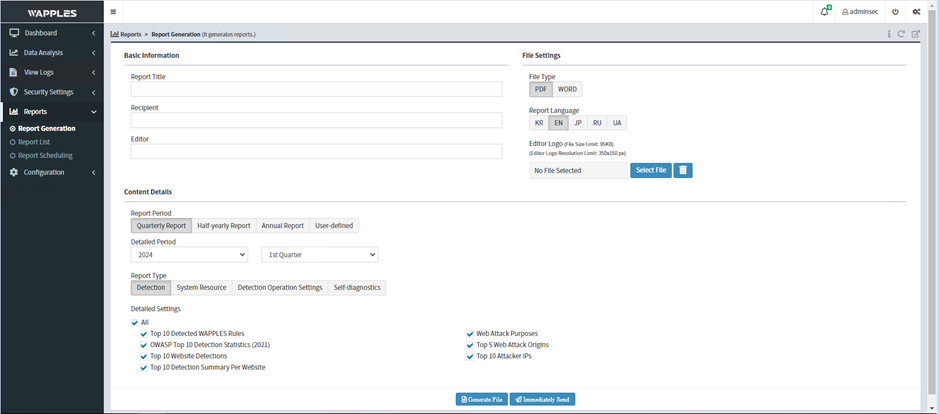Click the Generate File button

click(481, 399)
